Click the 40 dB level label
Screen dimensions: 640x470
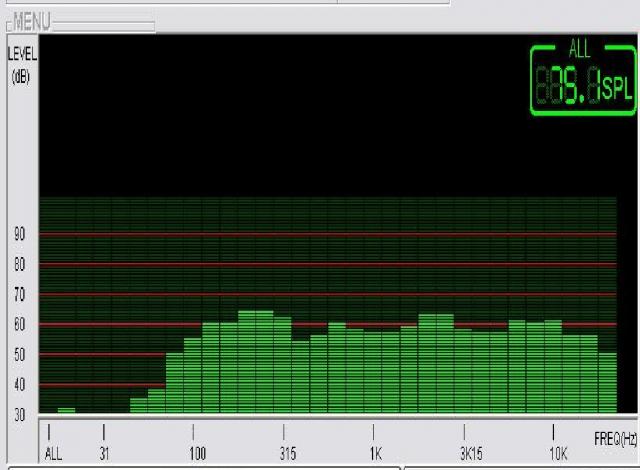tap(19, 385)
